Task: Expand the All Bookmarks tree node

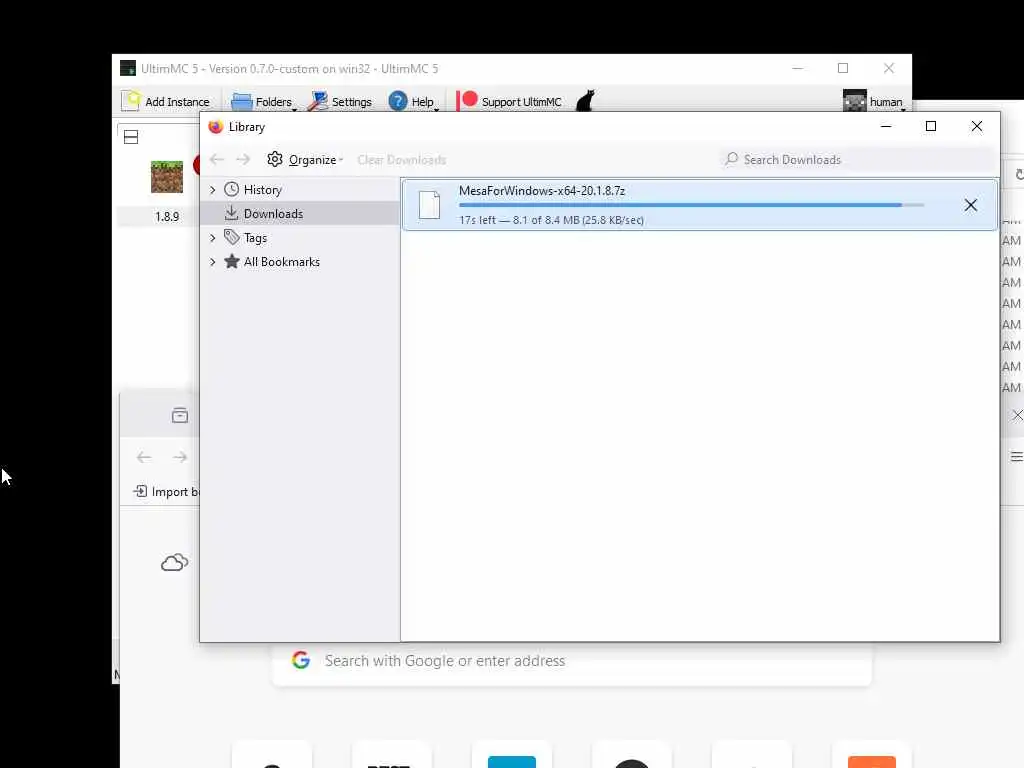Action: click(213, 262)
